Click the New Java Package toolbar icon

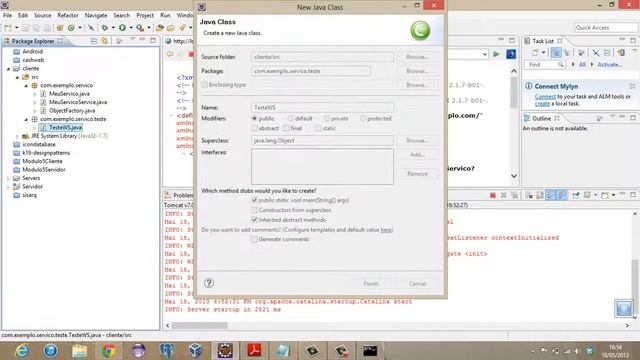click(60, 28)
